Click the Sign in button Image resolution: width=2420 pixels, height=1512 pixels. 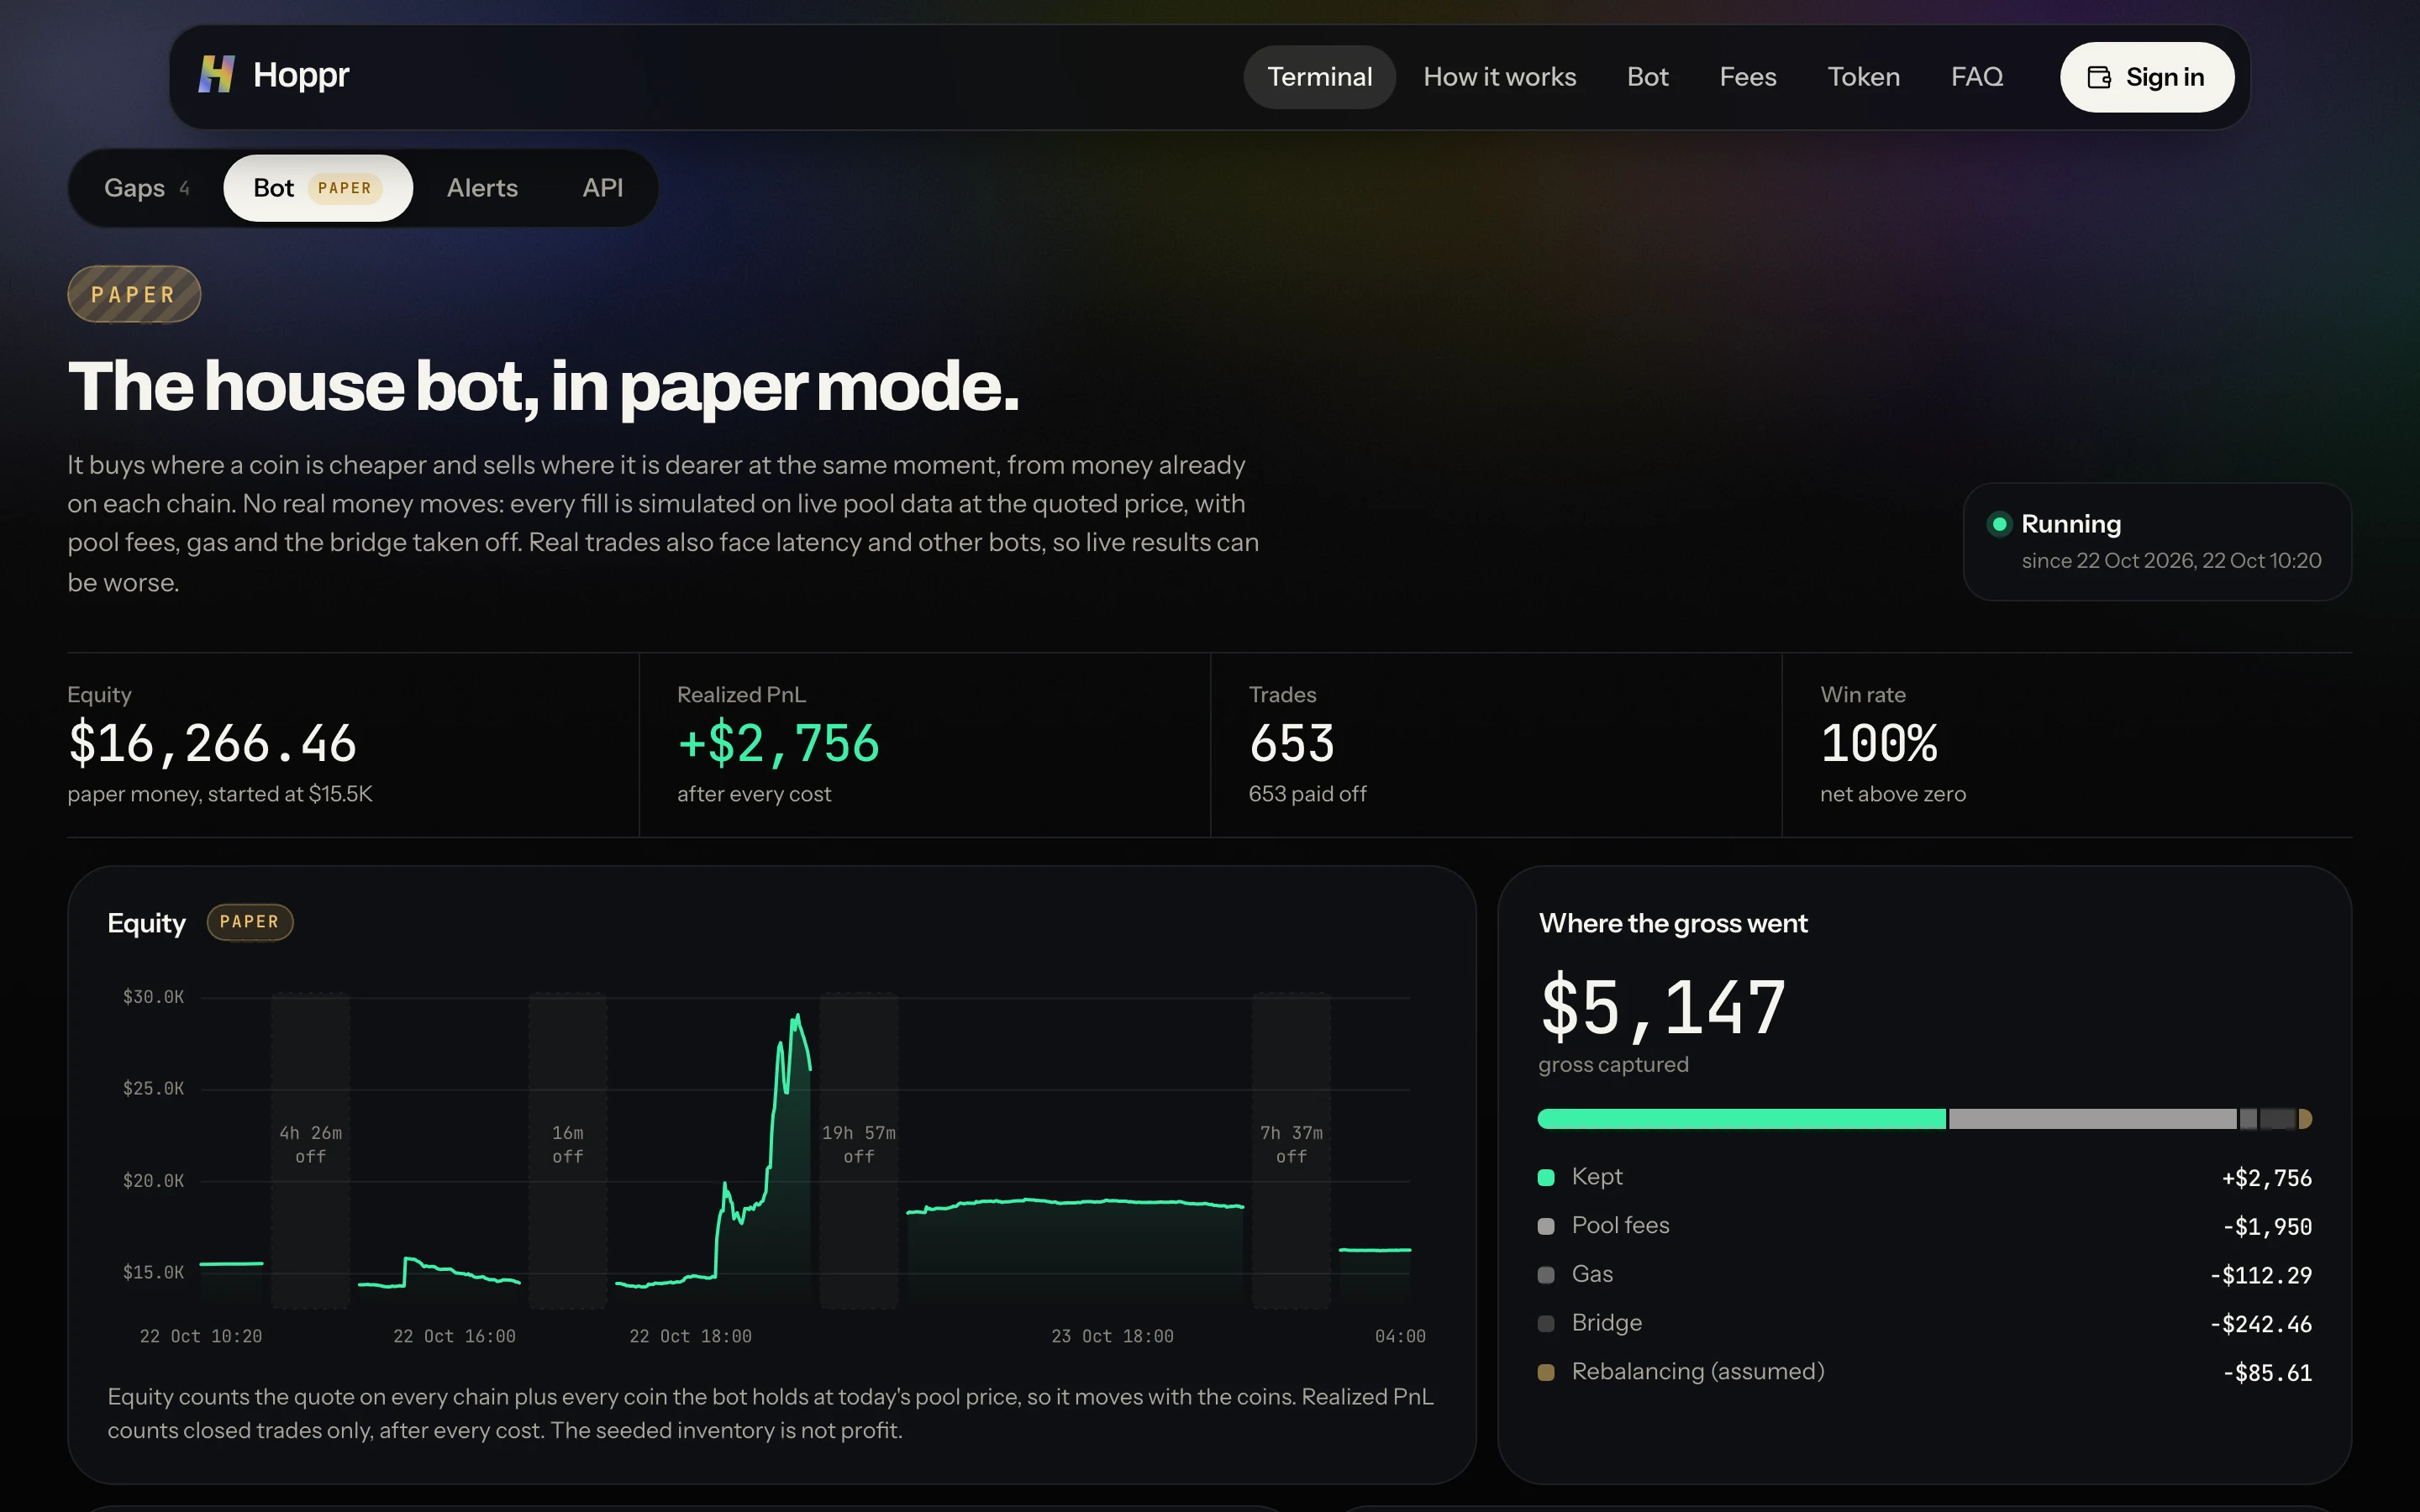click(2147, 77)
